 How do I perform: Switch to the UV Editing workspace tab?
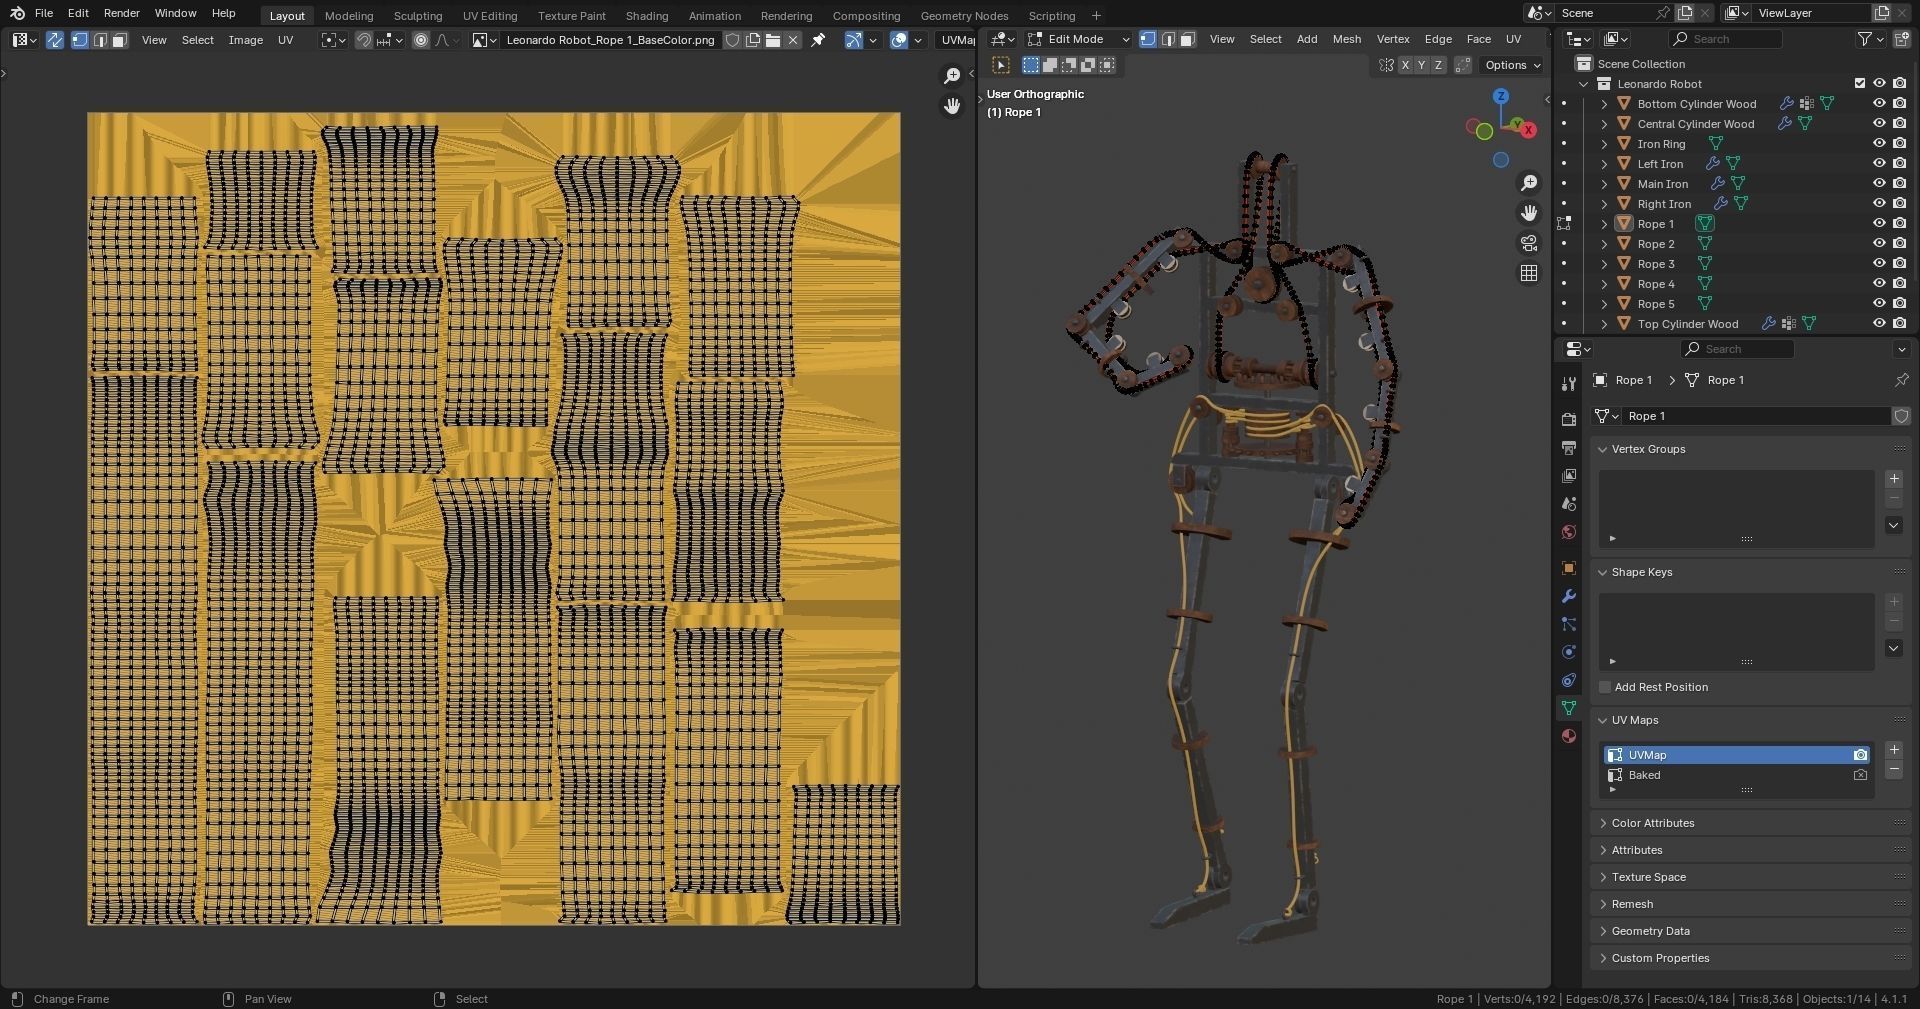tap(490, 15)
